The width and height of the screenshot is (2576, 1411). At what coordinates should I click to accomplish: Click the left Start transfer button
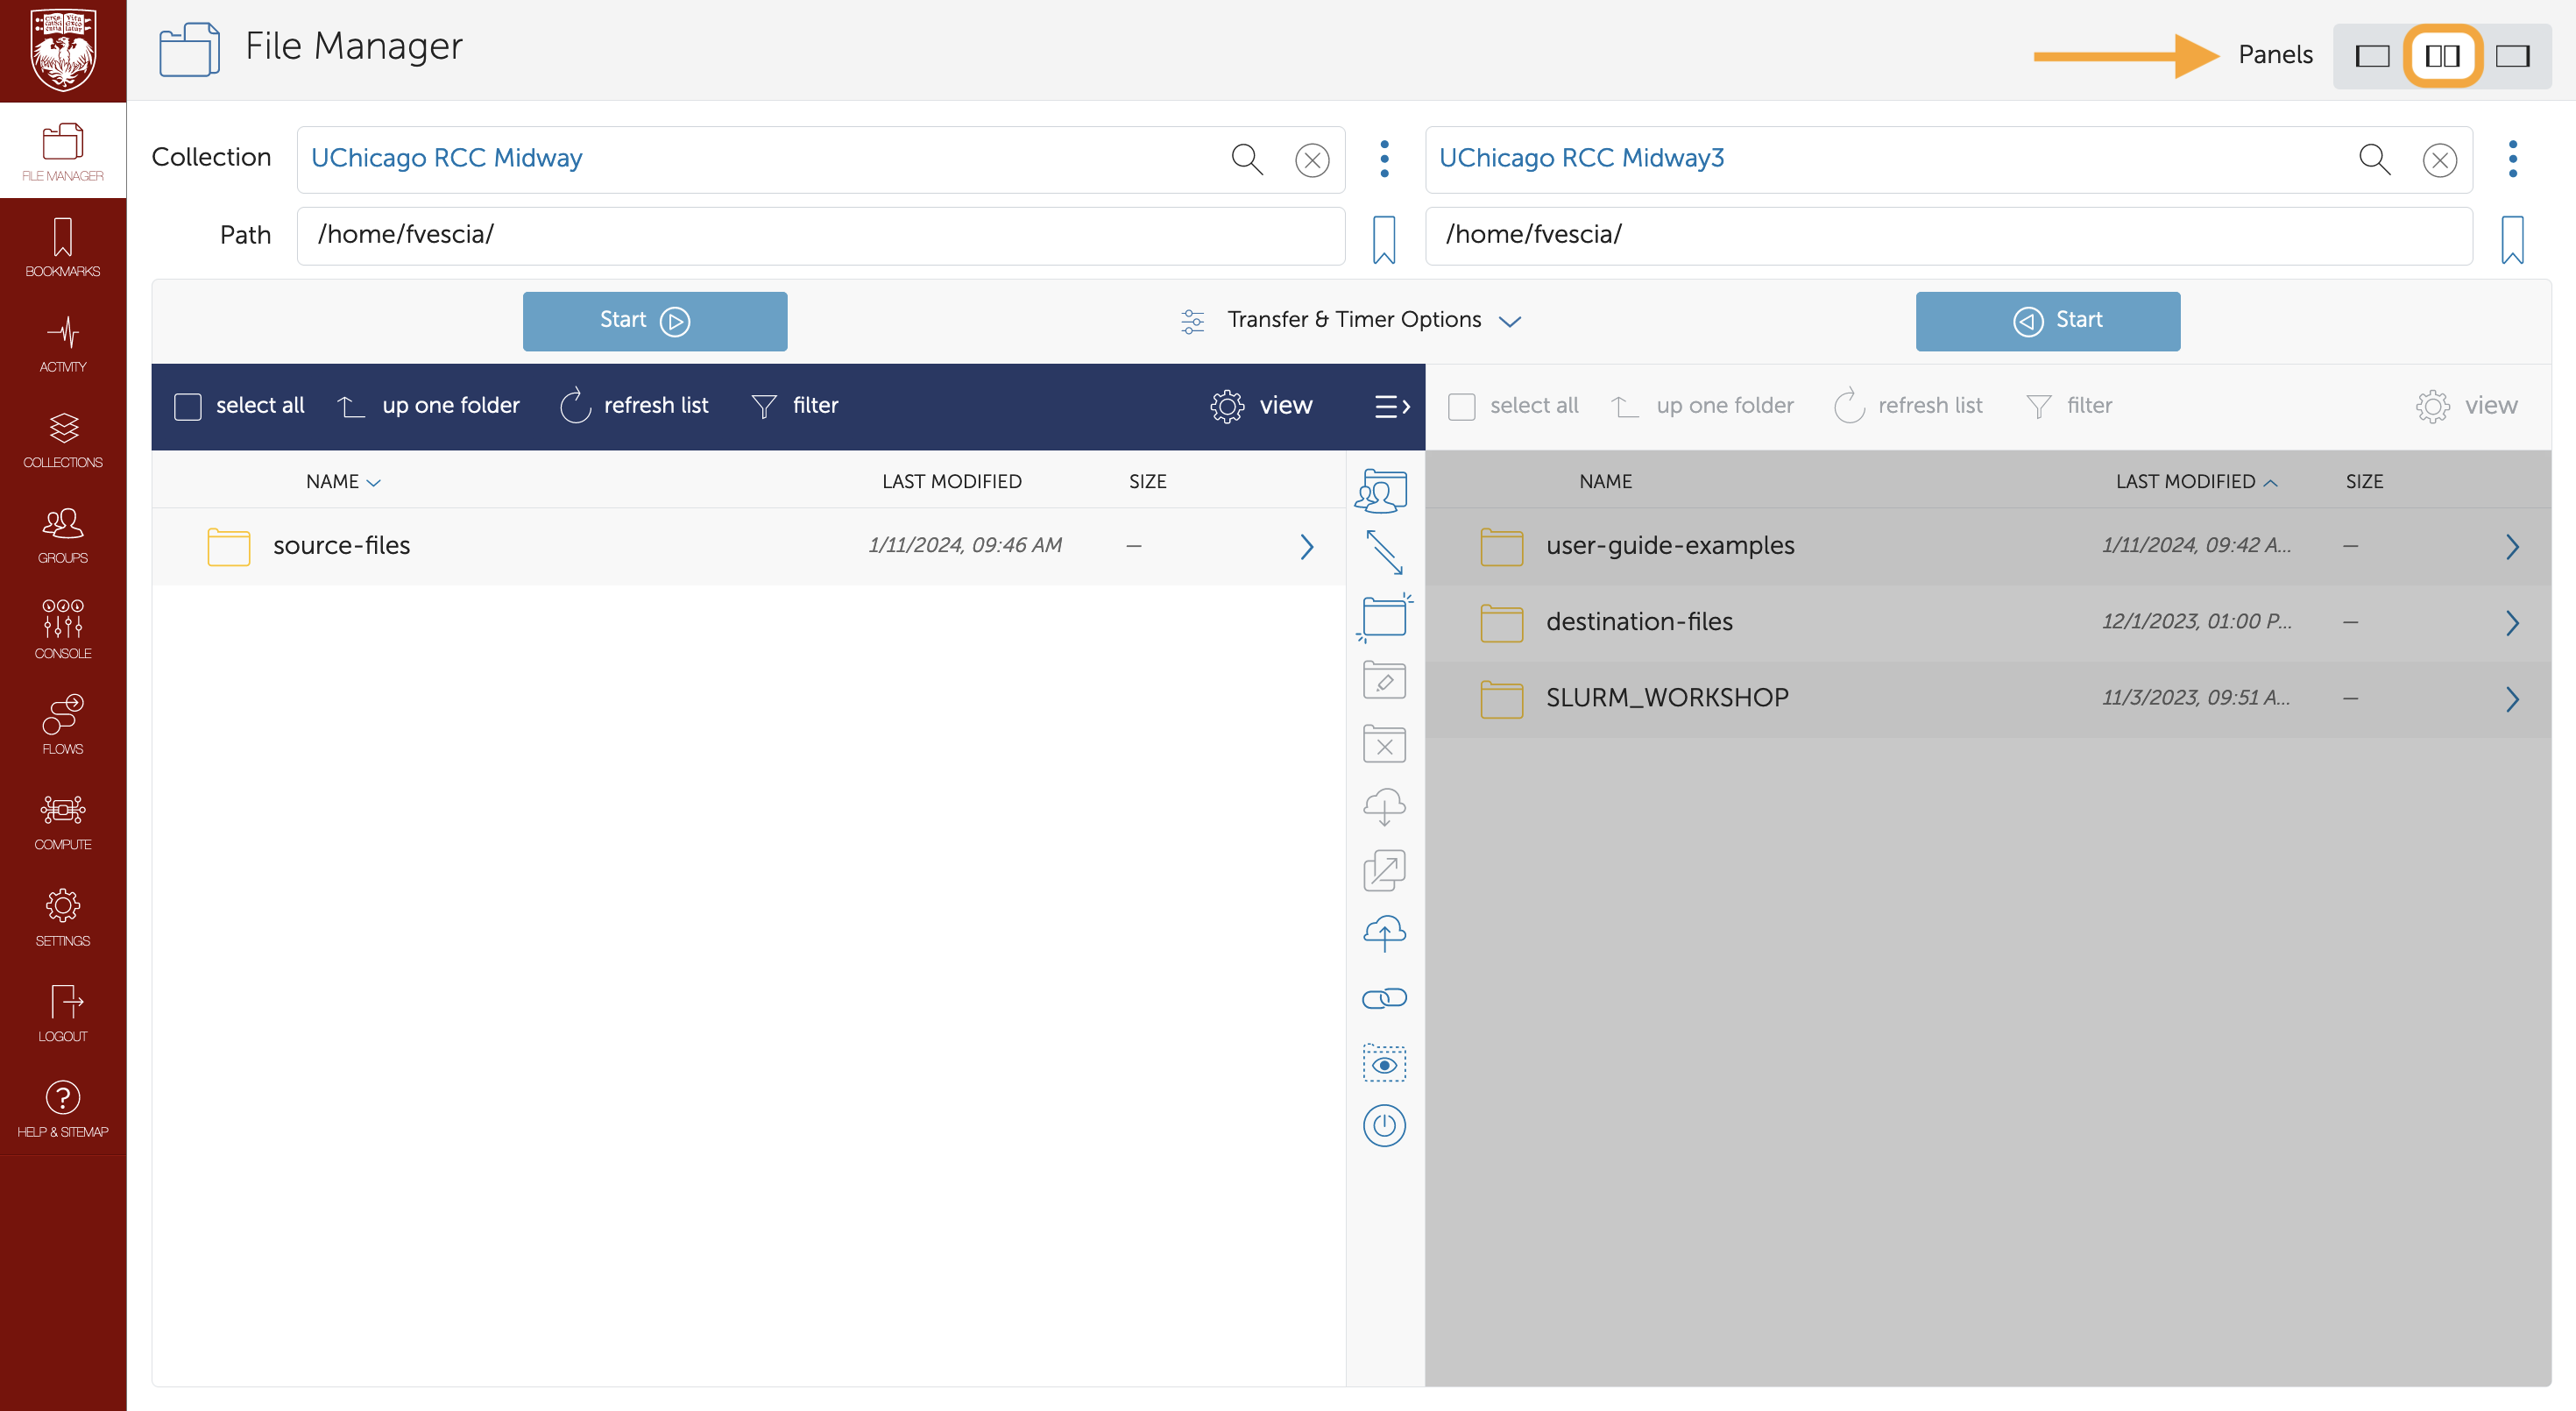(654, 320)
